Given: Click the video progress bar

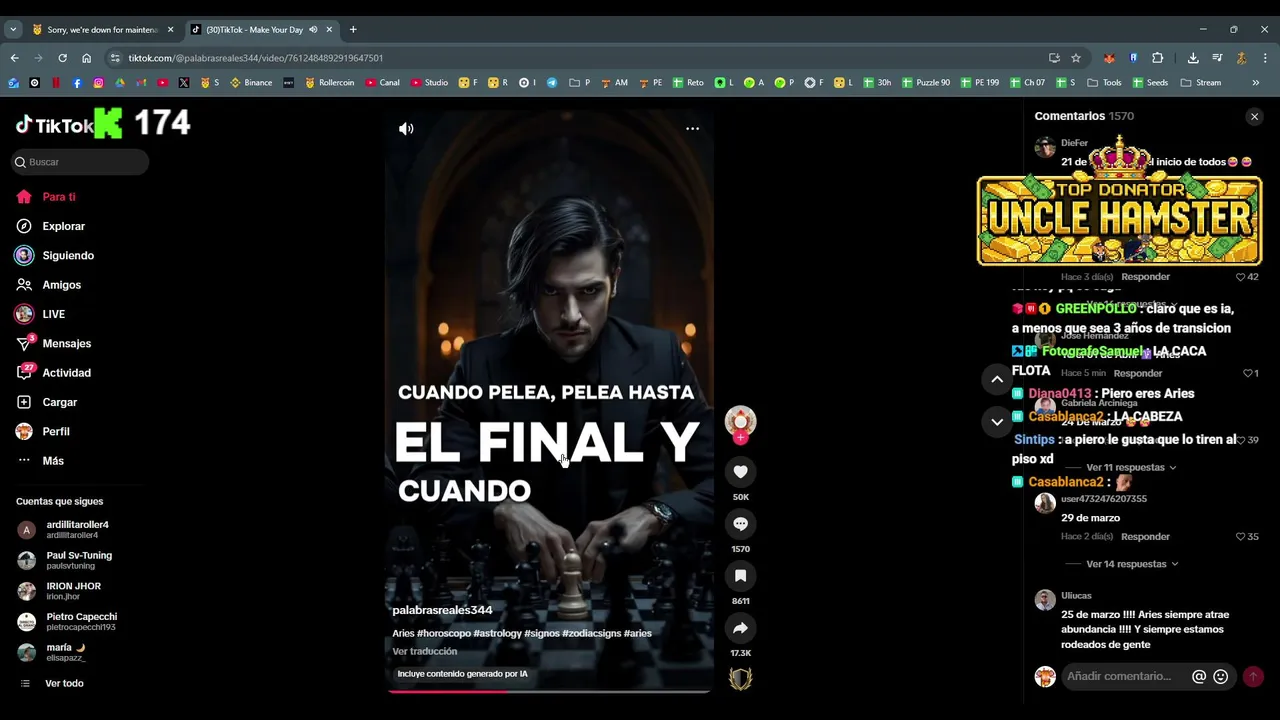Looking at the screenshot, I should coord(549,691).
